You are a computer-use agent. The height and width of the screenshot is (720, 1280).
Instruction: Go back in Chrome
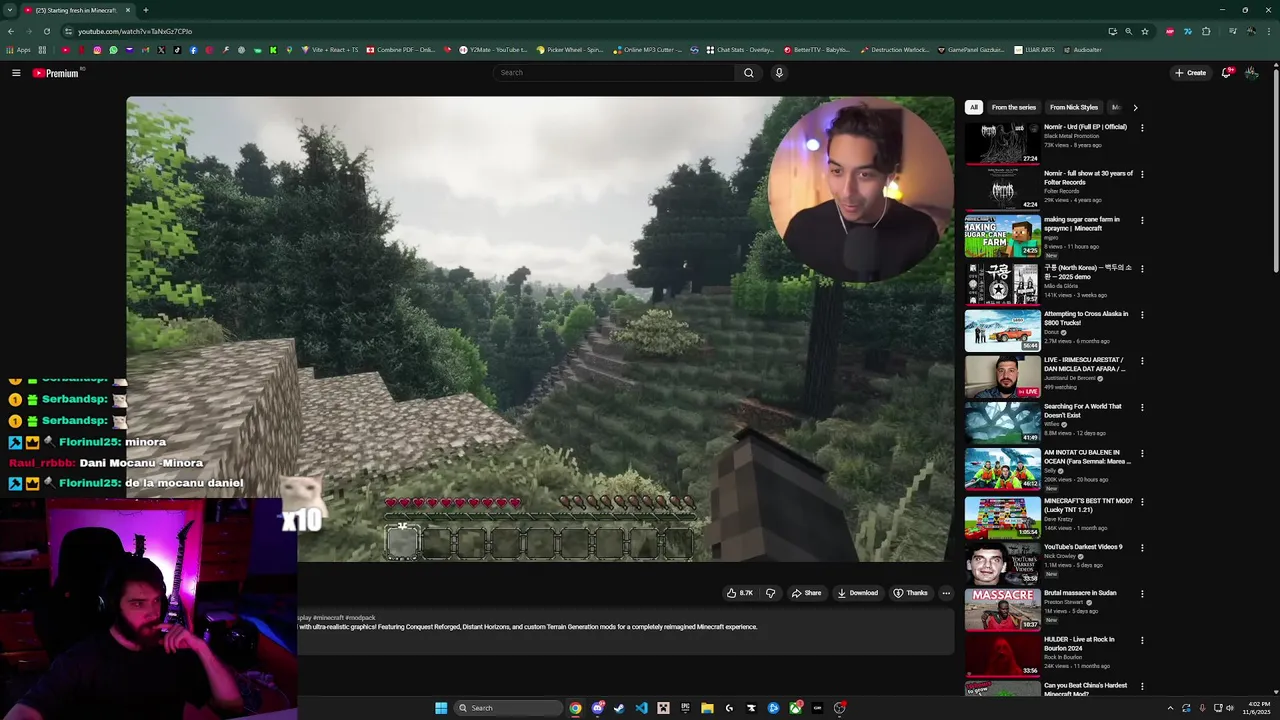coord(10,31)
